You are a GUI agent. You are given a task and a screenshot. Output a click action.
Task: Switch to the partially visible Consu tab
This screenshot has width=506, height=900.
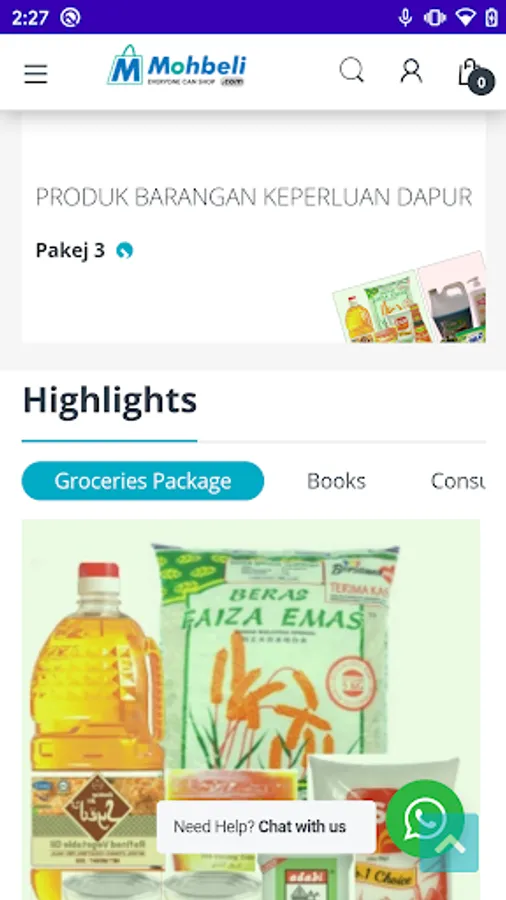[x=458, y=481]
